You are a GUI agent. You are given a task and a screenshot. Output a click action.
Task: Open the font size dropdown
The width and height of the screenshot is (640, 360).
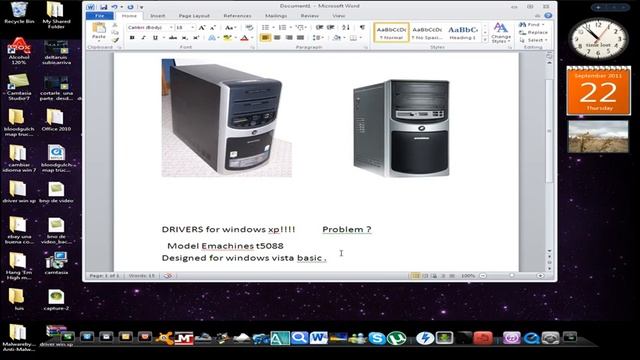point(193,27)
